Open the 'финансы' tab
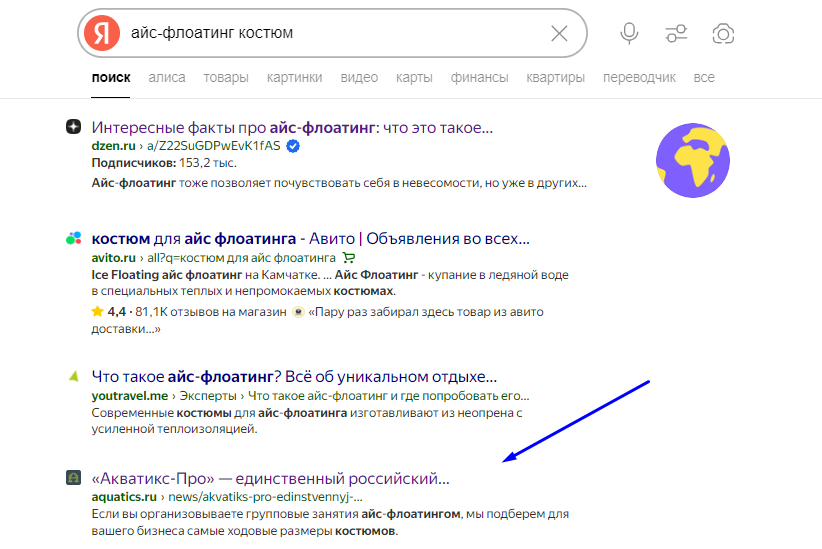The width and height of the screenshot is (822, 549). pyautogui.click(x=479, y=78)
